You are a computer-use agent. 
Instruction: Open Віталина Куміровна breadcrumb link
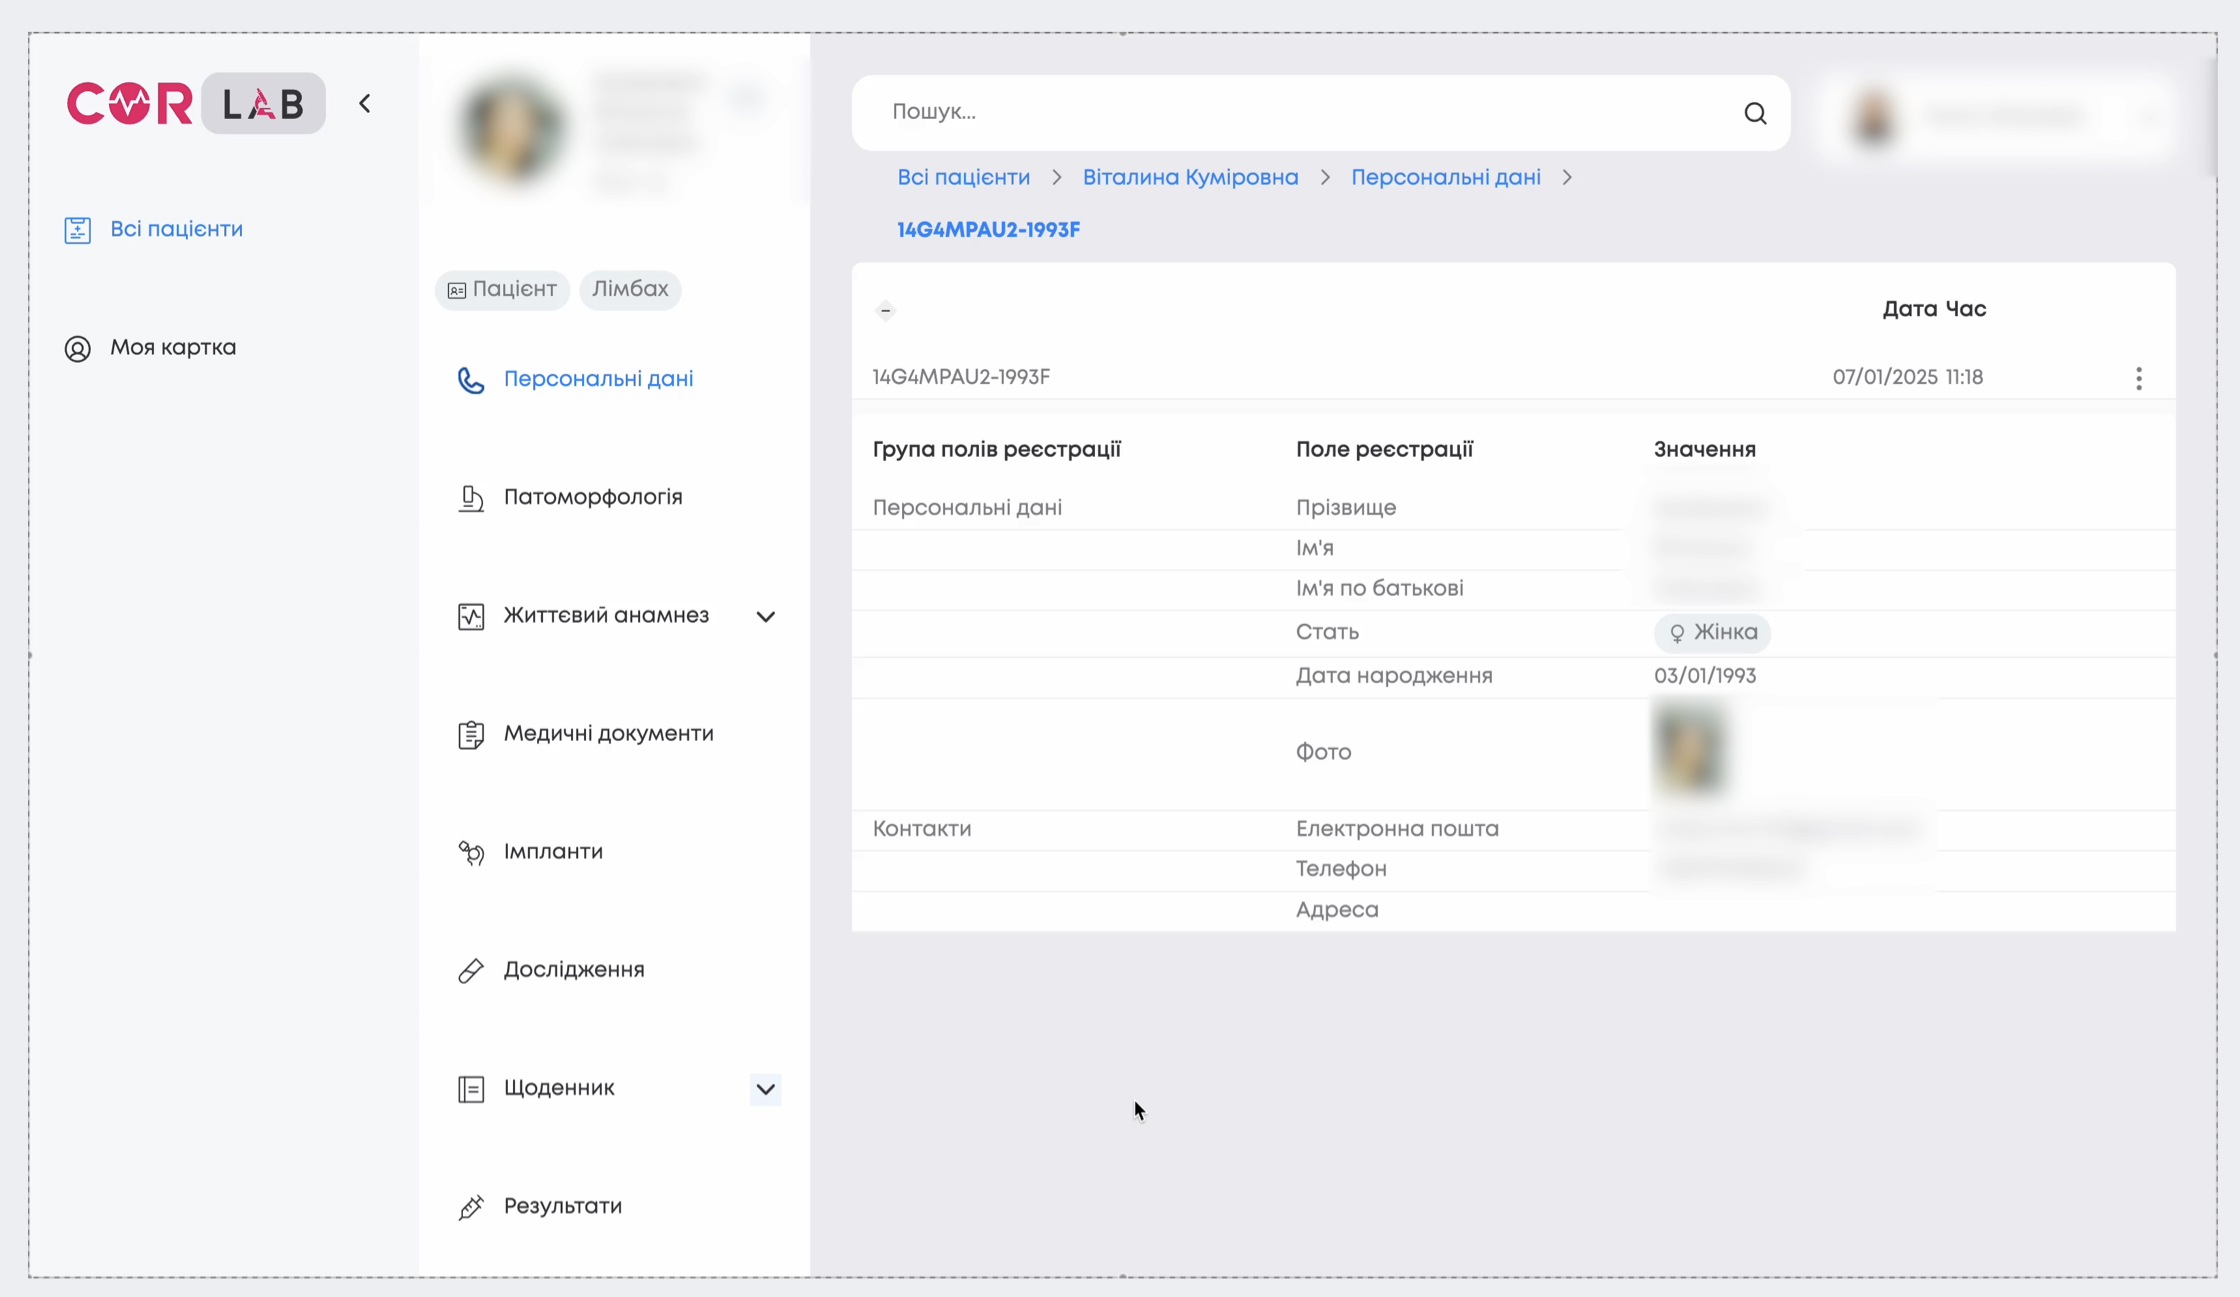(x=1190, y=177)
